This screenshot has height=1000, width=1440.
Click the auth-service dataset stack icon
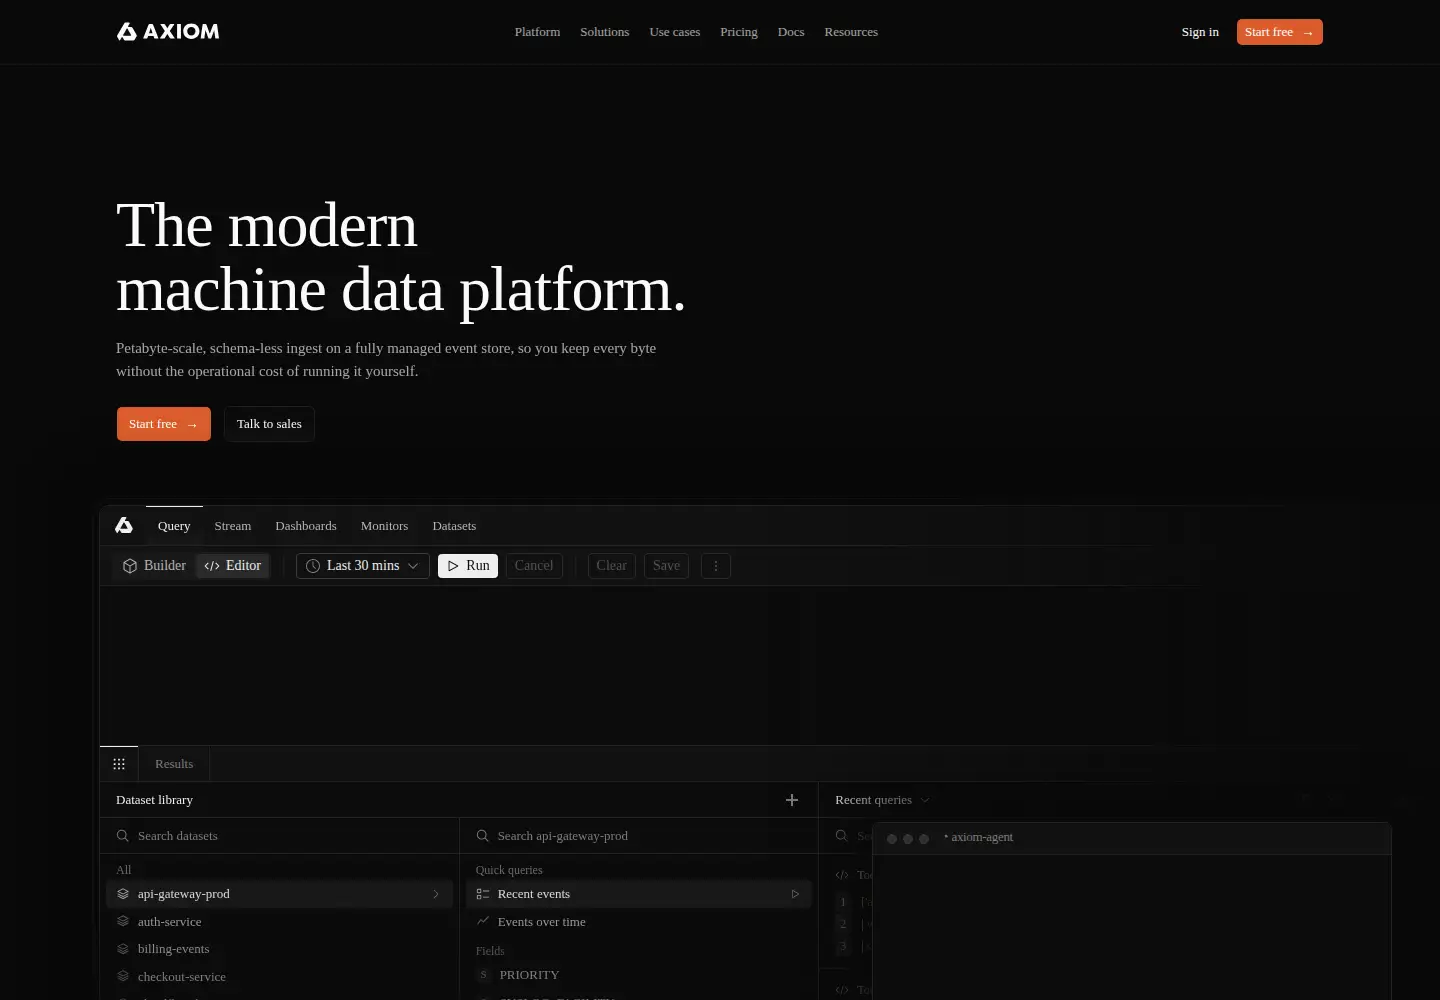(x=123, y=922)
